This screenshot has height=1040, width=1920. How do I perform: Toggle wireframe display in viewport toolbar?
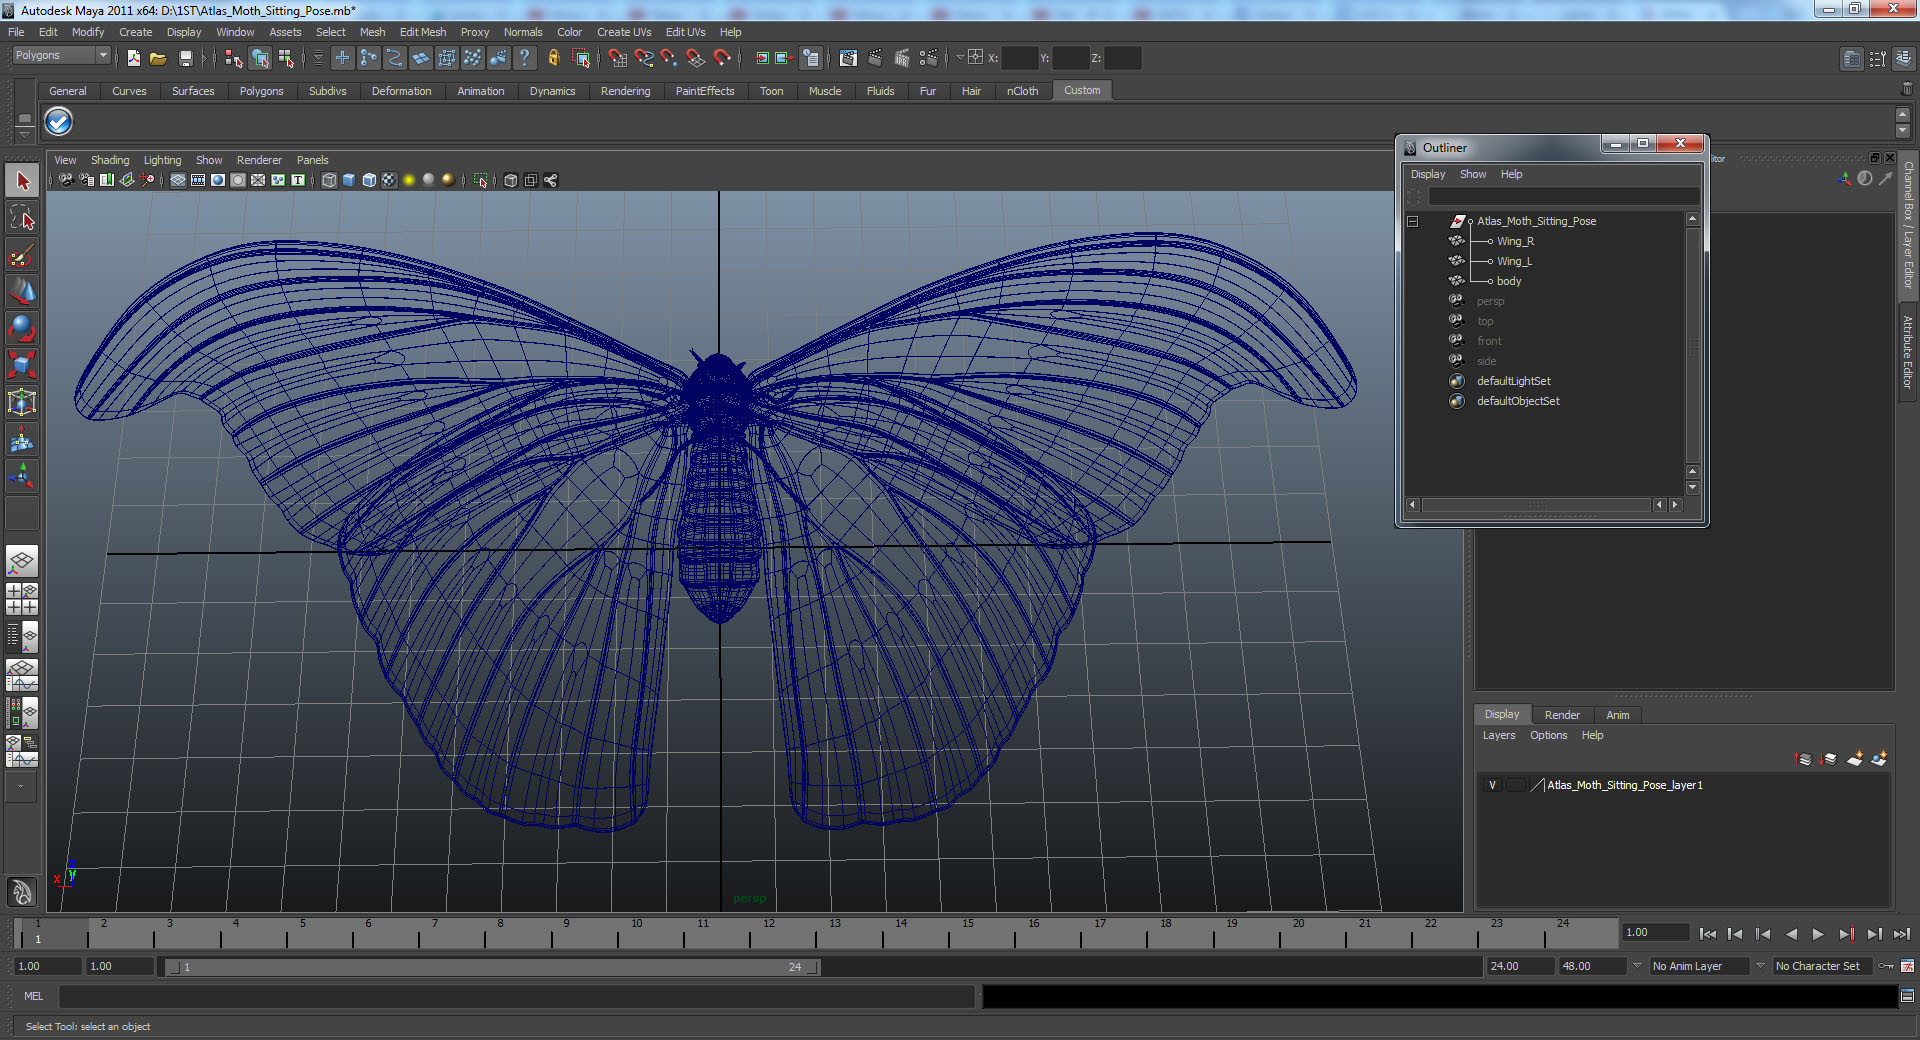tap(329, 180)
